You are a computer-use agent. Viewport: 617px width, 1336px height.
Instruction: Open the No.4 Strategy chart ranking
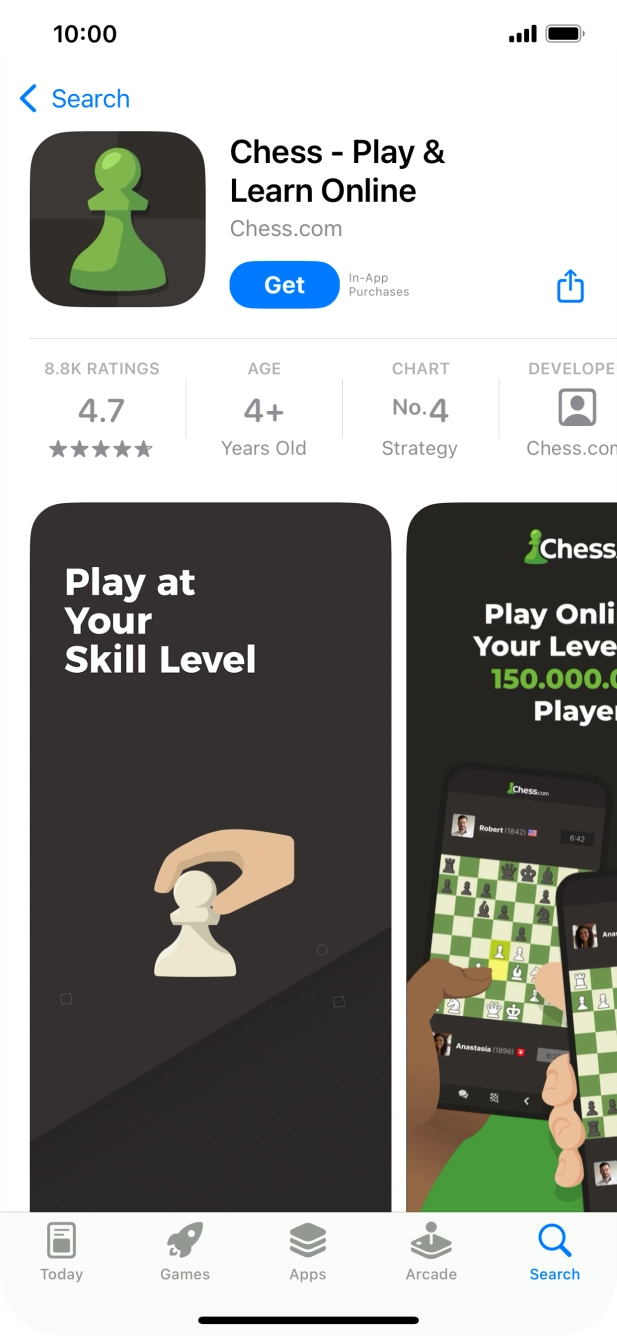tap(420, 409)
